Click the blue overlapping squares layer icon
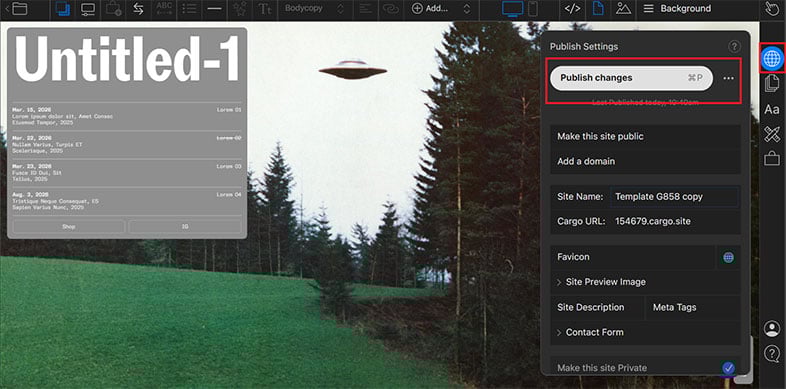Viewport: 786px width, 389px height. point(63,9)
